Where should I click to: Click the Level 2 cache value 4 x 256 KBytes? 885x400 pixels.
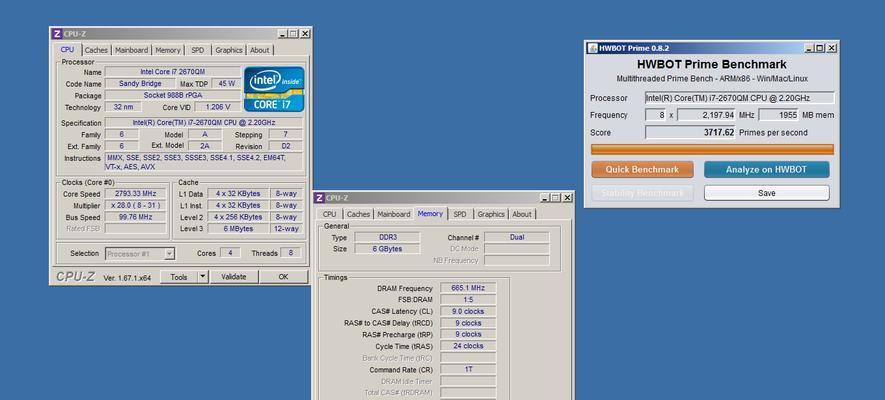tap(236, 217)
